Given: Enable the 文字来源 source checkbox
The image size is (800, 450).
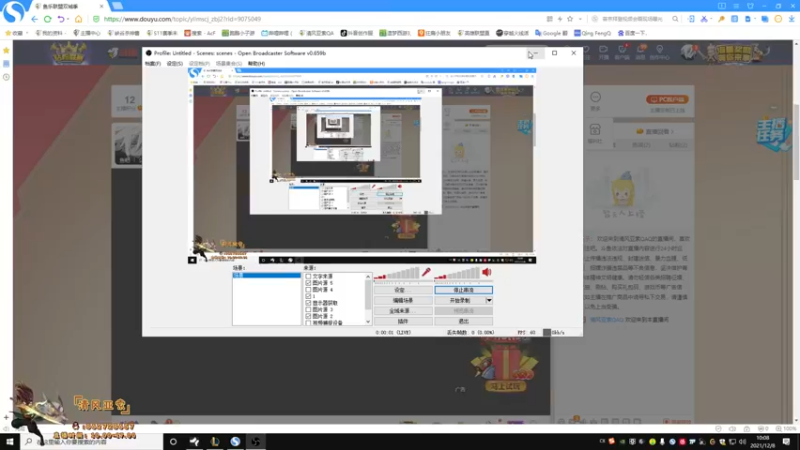Looking at the screenshot, I should tap(308, 276).
